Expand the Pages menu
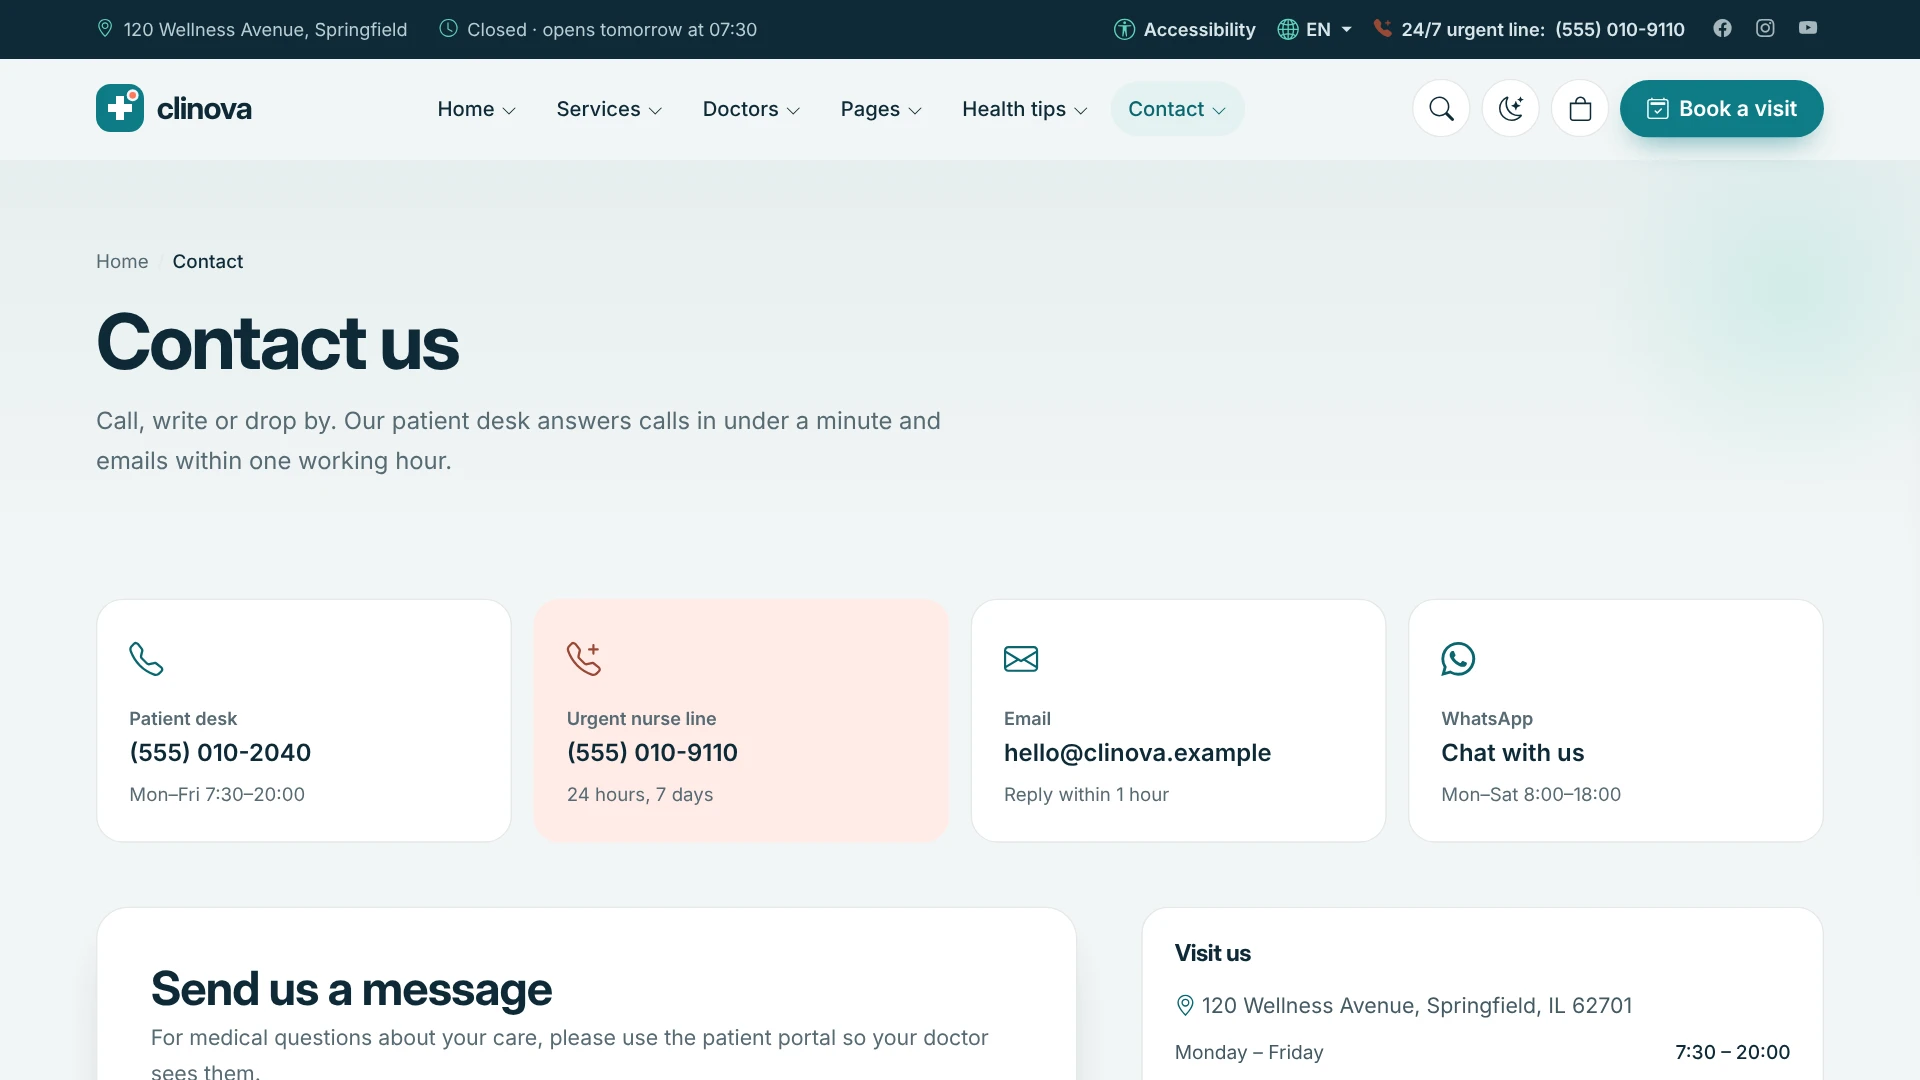Screen dimensions: 1920x1080 tap(881, 109)
